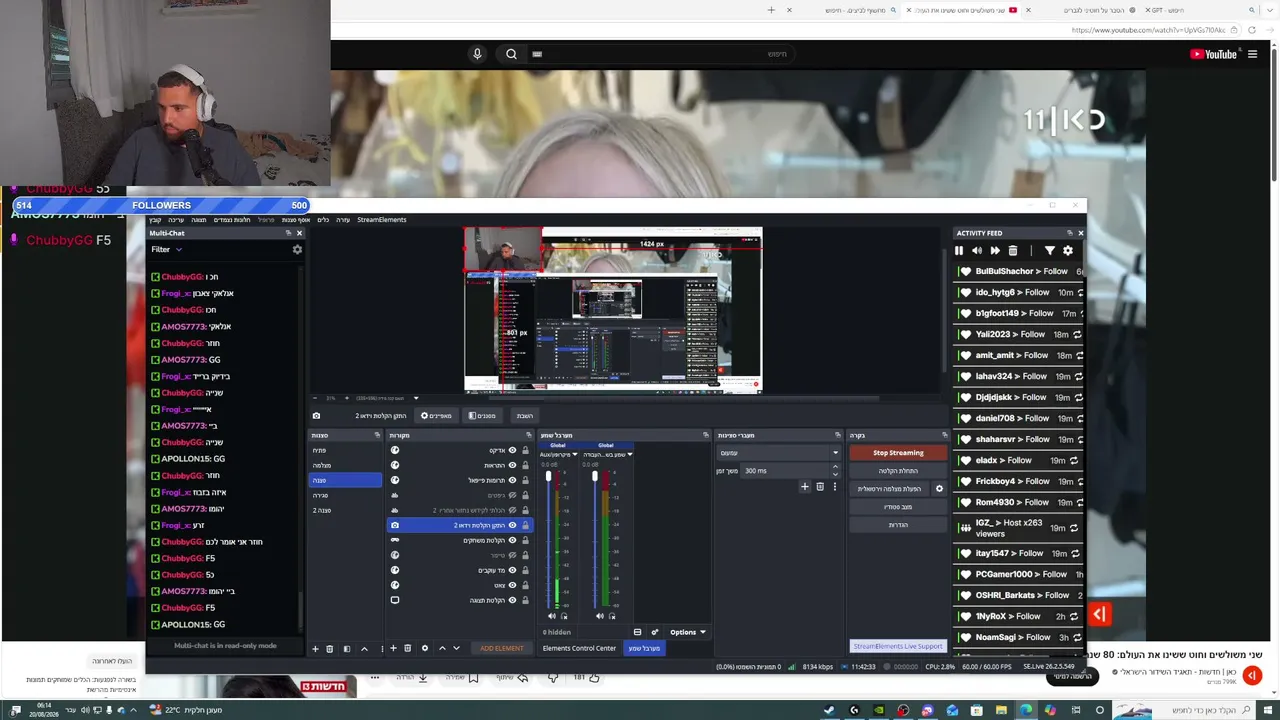Open StreamElements menu in OBS

click(381, 220)
